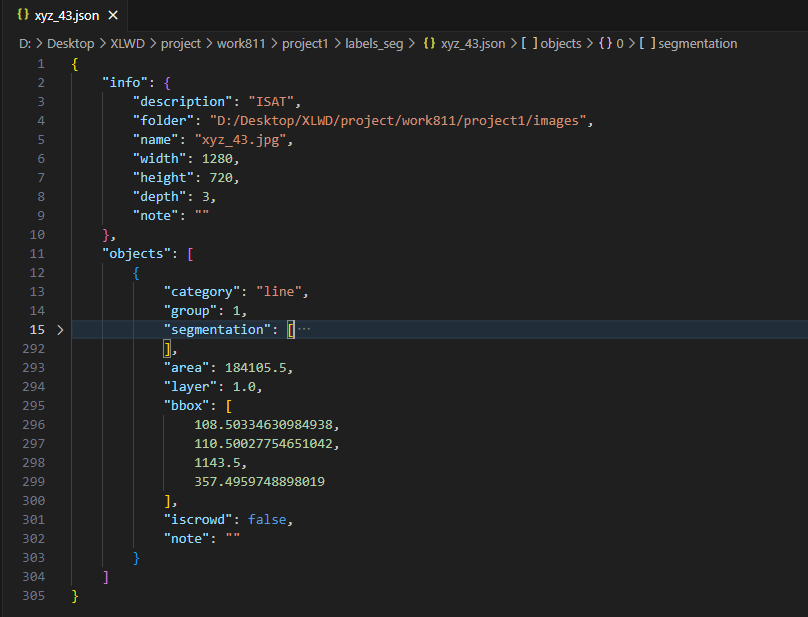808x617 pixels.
Task: Click the bbox value 110.50027754651042
Action: (x=263, y=444)
